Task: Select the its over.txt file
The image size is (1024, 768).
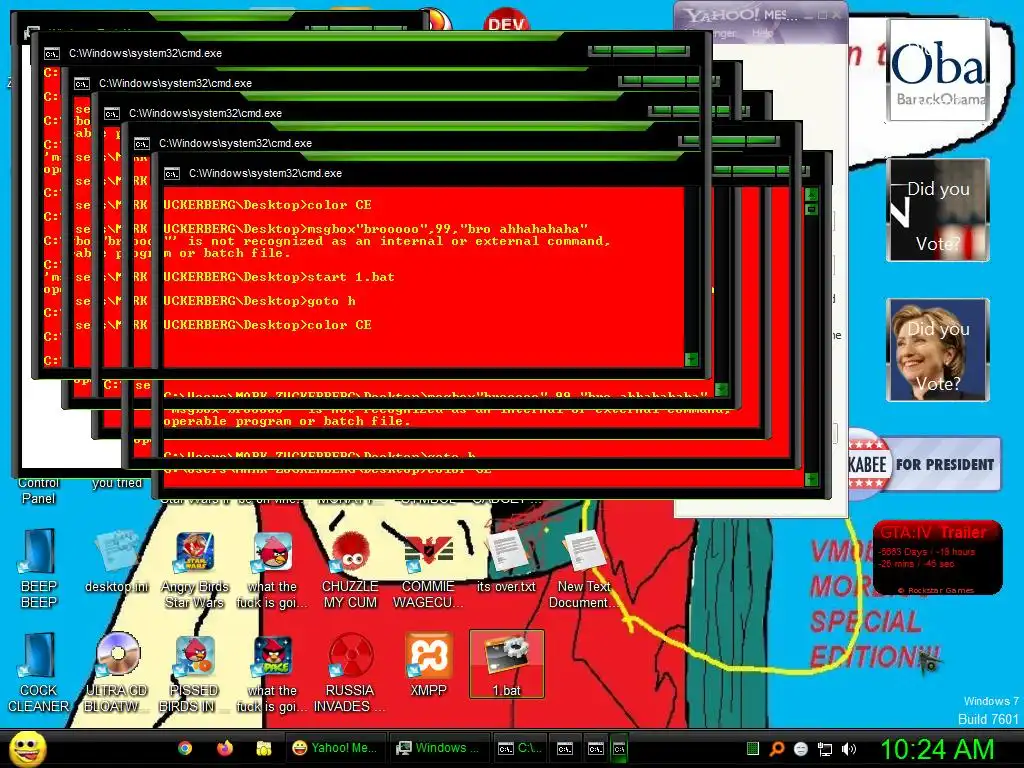Action: point(506,562)
